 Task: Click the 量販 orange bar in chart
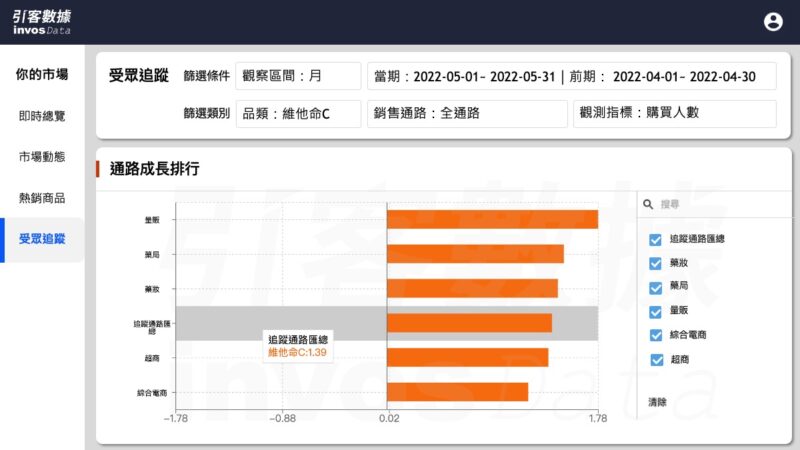tap(492, 220)
